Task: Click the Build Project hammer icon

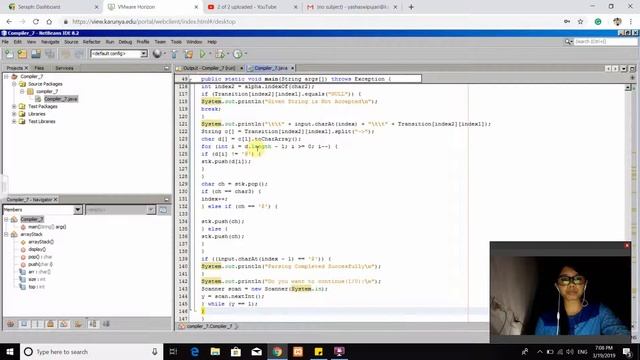Action: 174,53
